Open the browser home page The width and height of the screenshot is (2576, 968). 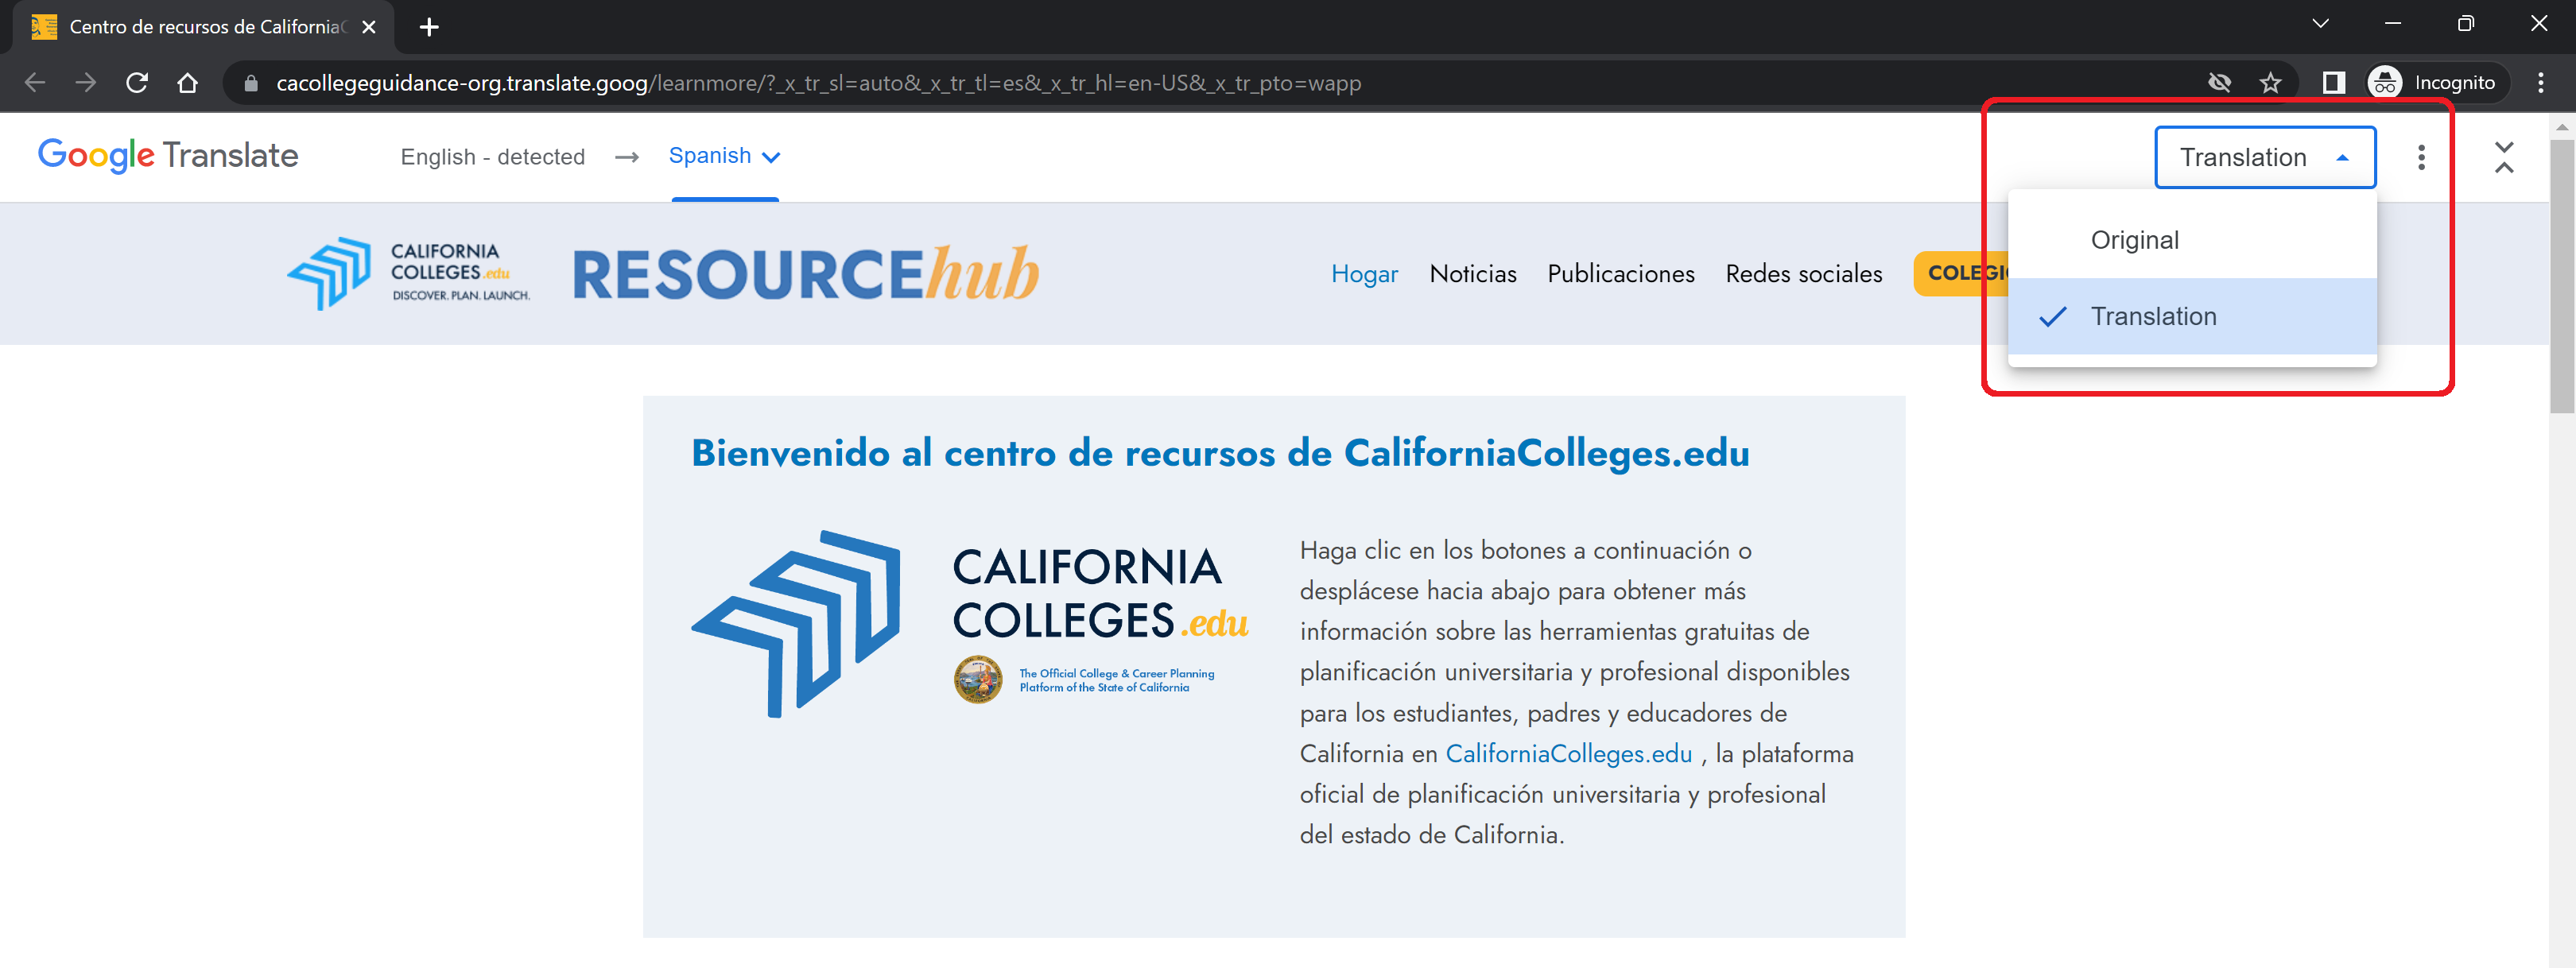[187, 83]
